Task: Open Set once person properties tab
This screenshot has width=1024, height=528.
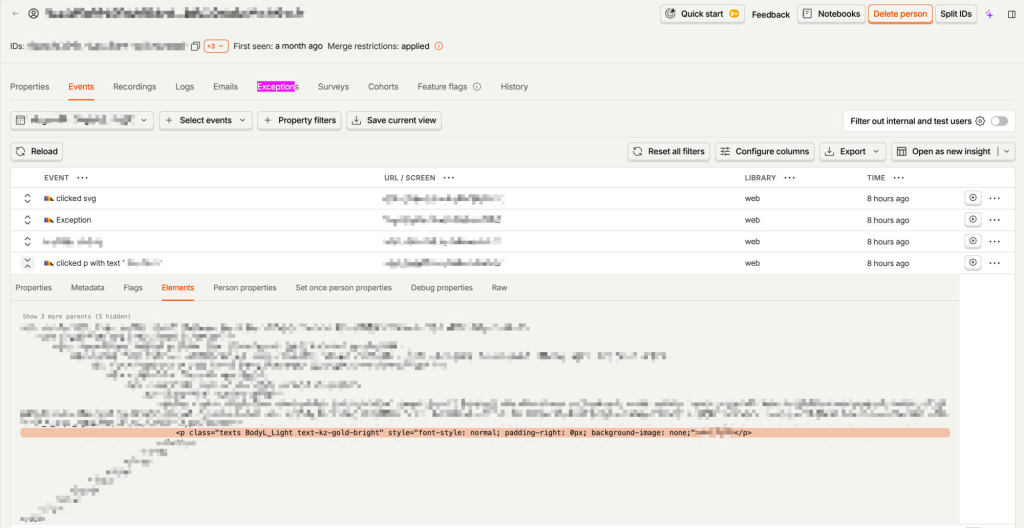Action: tap(344, 288)
